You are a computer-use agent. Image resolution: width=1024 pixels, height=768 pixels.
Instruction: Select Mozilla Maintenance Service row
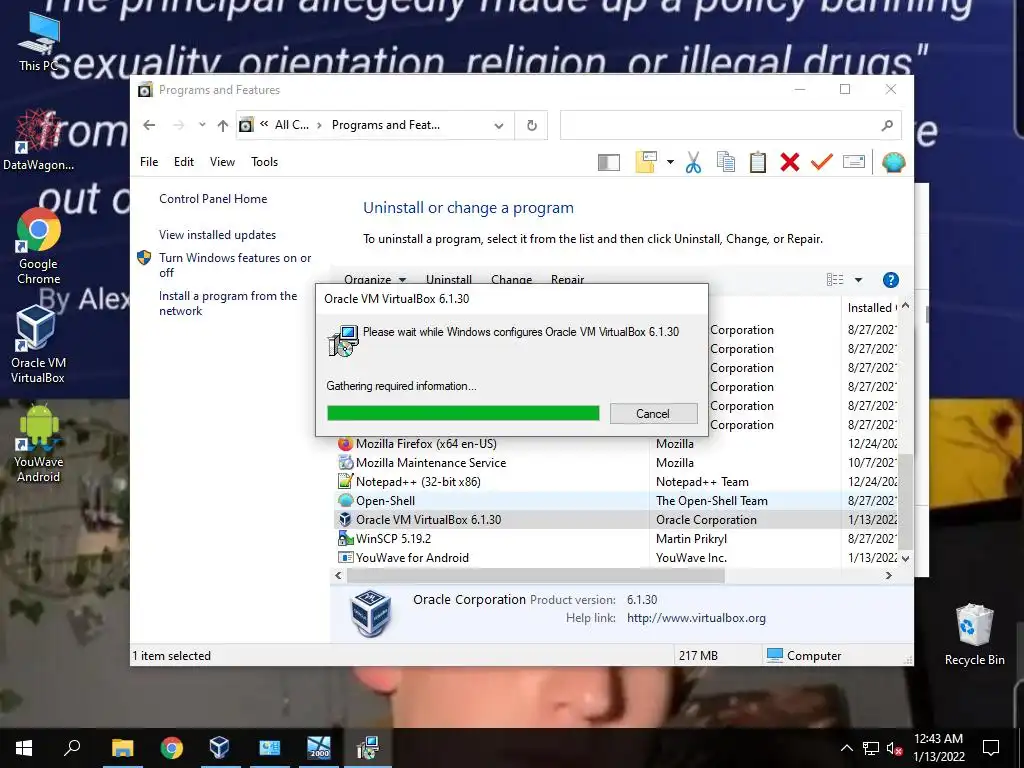[x=617, y=463]
